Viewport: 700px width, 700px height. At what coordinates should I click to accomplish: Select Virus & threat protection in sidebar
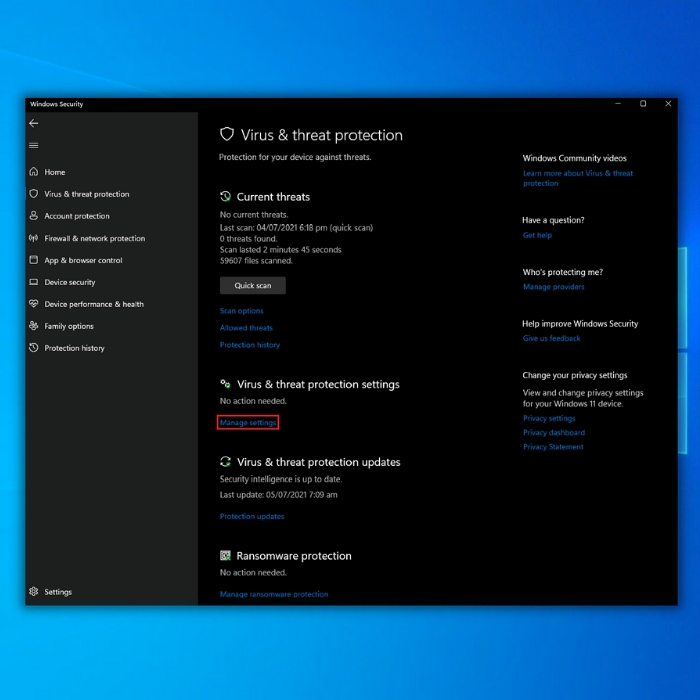tap(87, 194)
